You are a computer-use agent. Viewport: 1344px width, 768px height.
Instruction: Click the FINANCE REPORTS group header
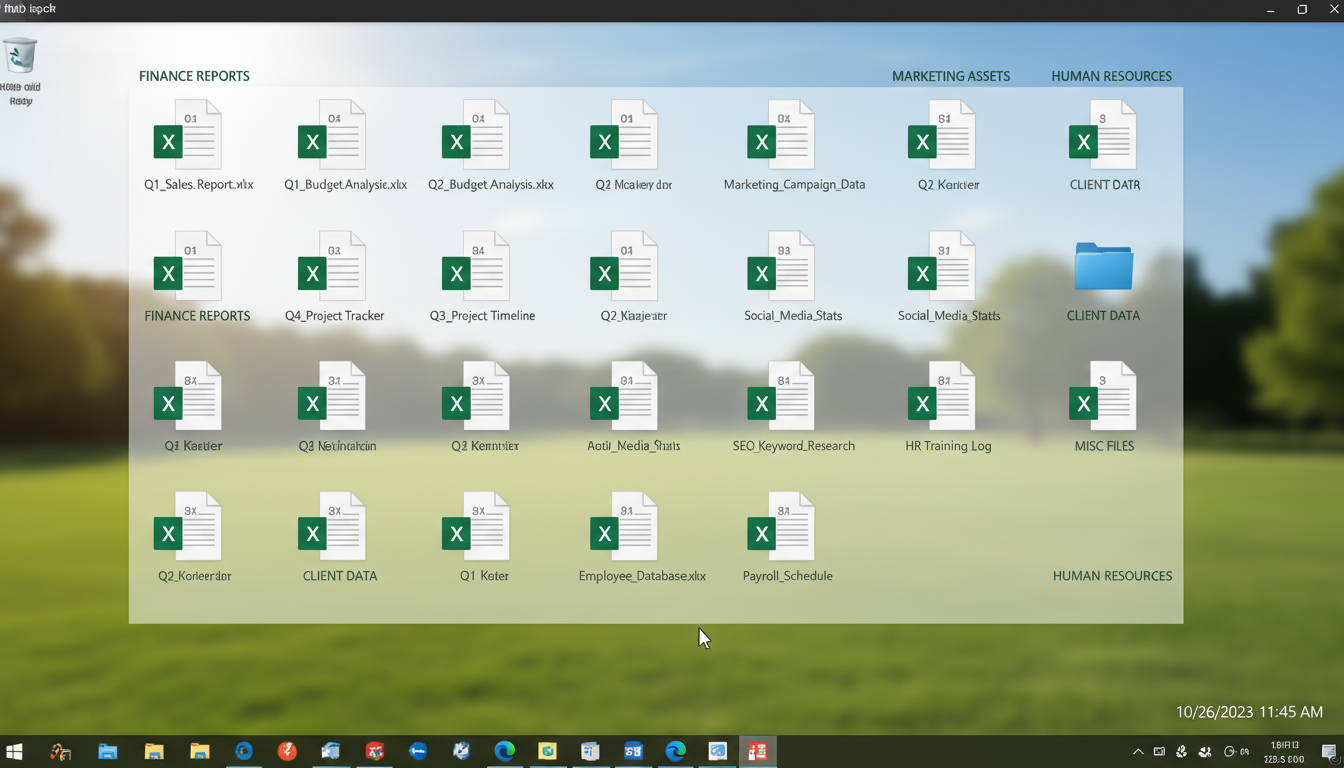click(x=194, y=76)
